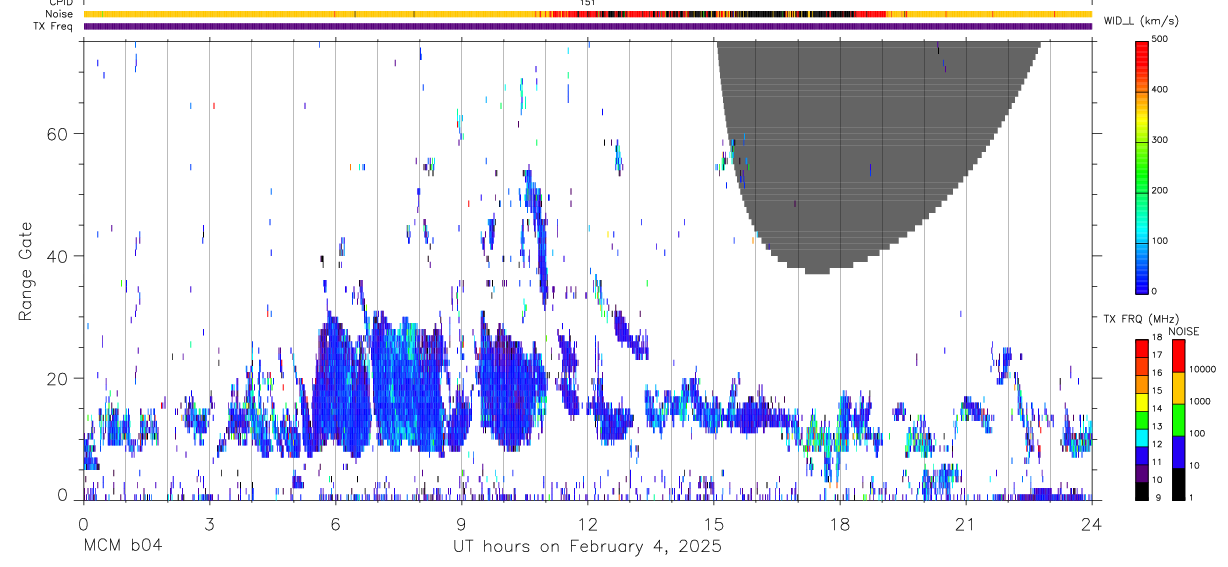Image resolution: width=1228 pixels, height=567 pixels.
Task: Click the '200' value on WID color bar
Action: click(x=1161, y=190)
